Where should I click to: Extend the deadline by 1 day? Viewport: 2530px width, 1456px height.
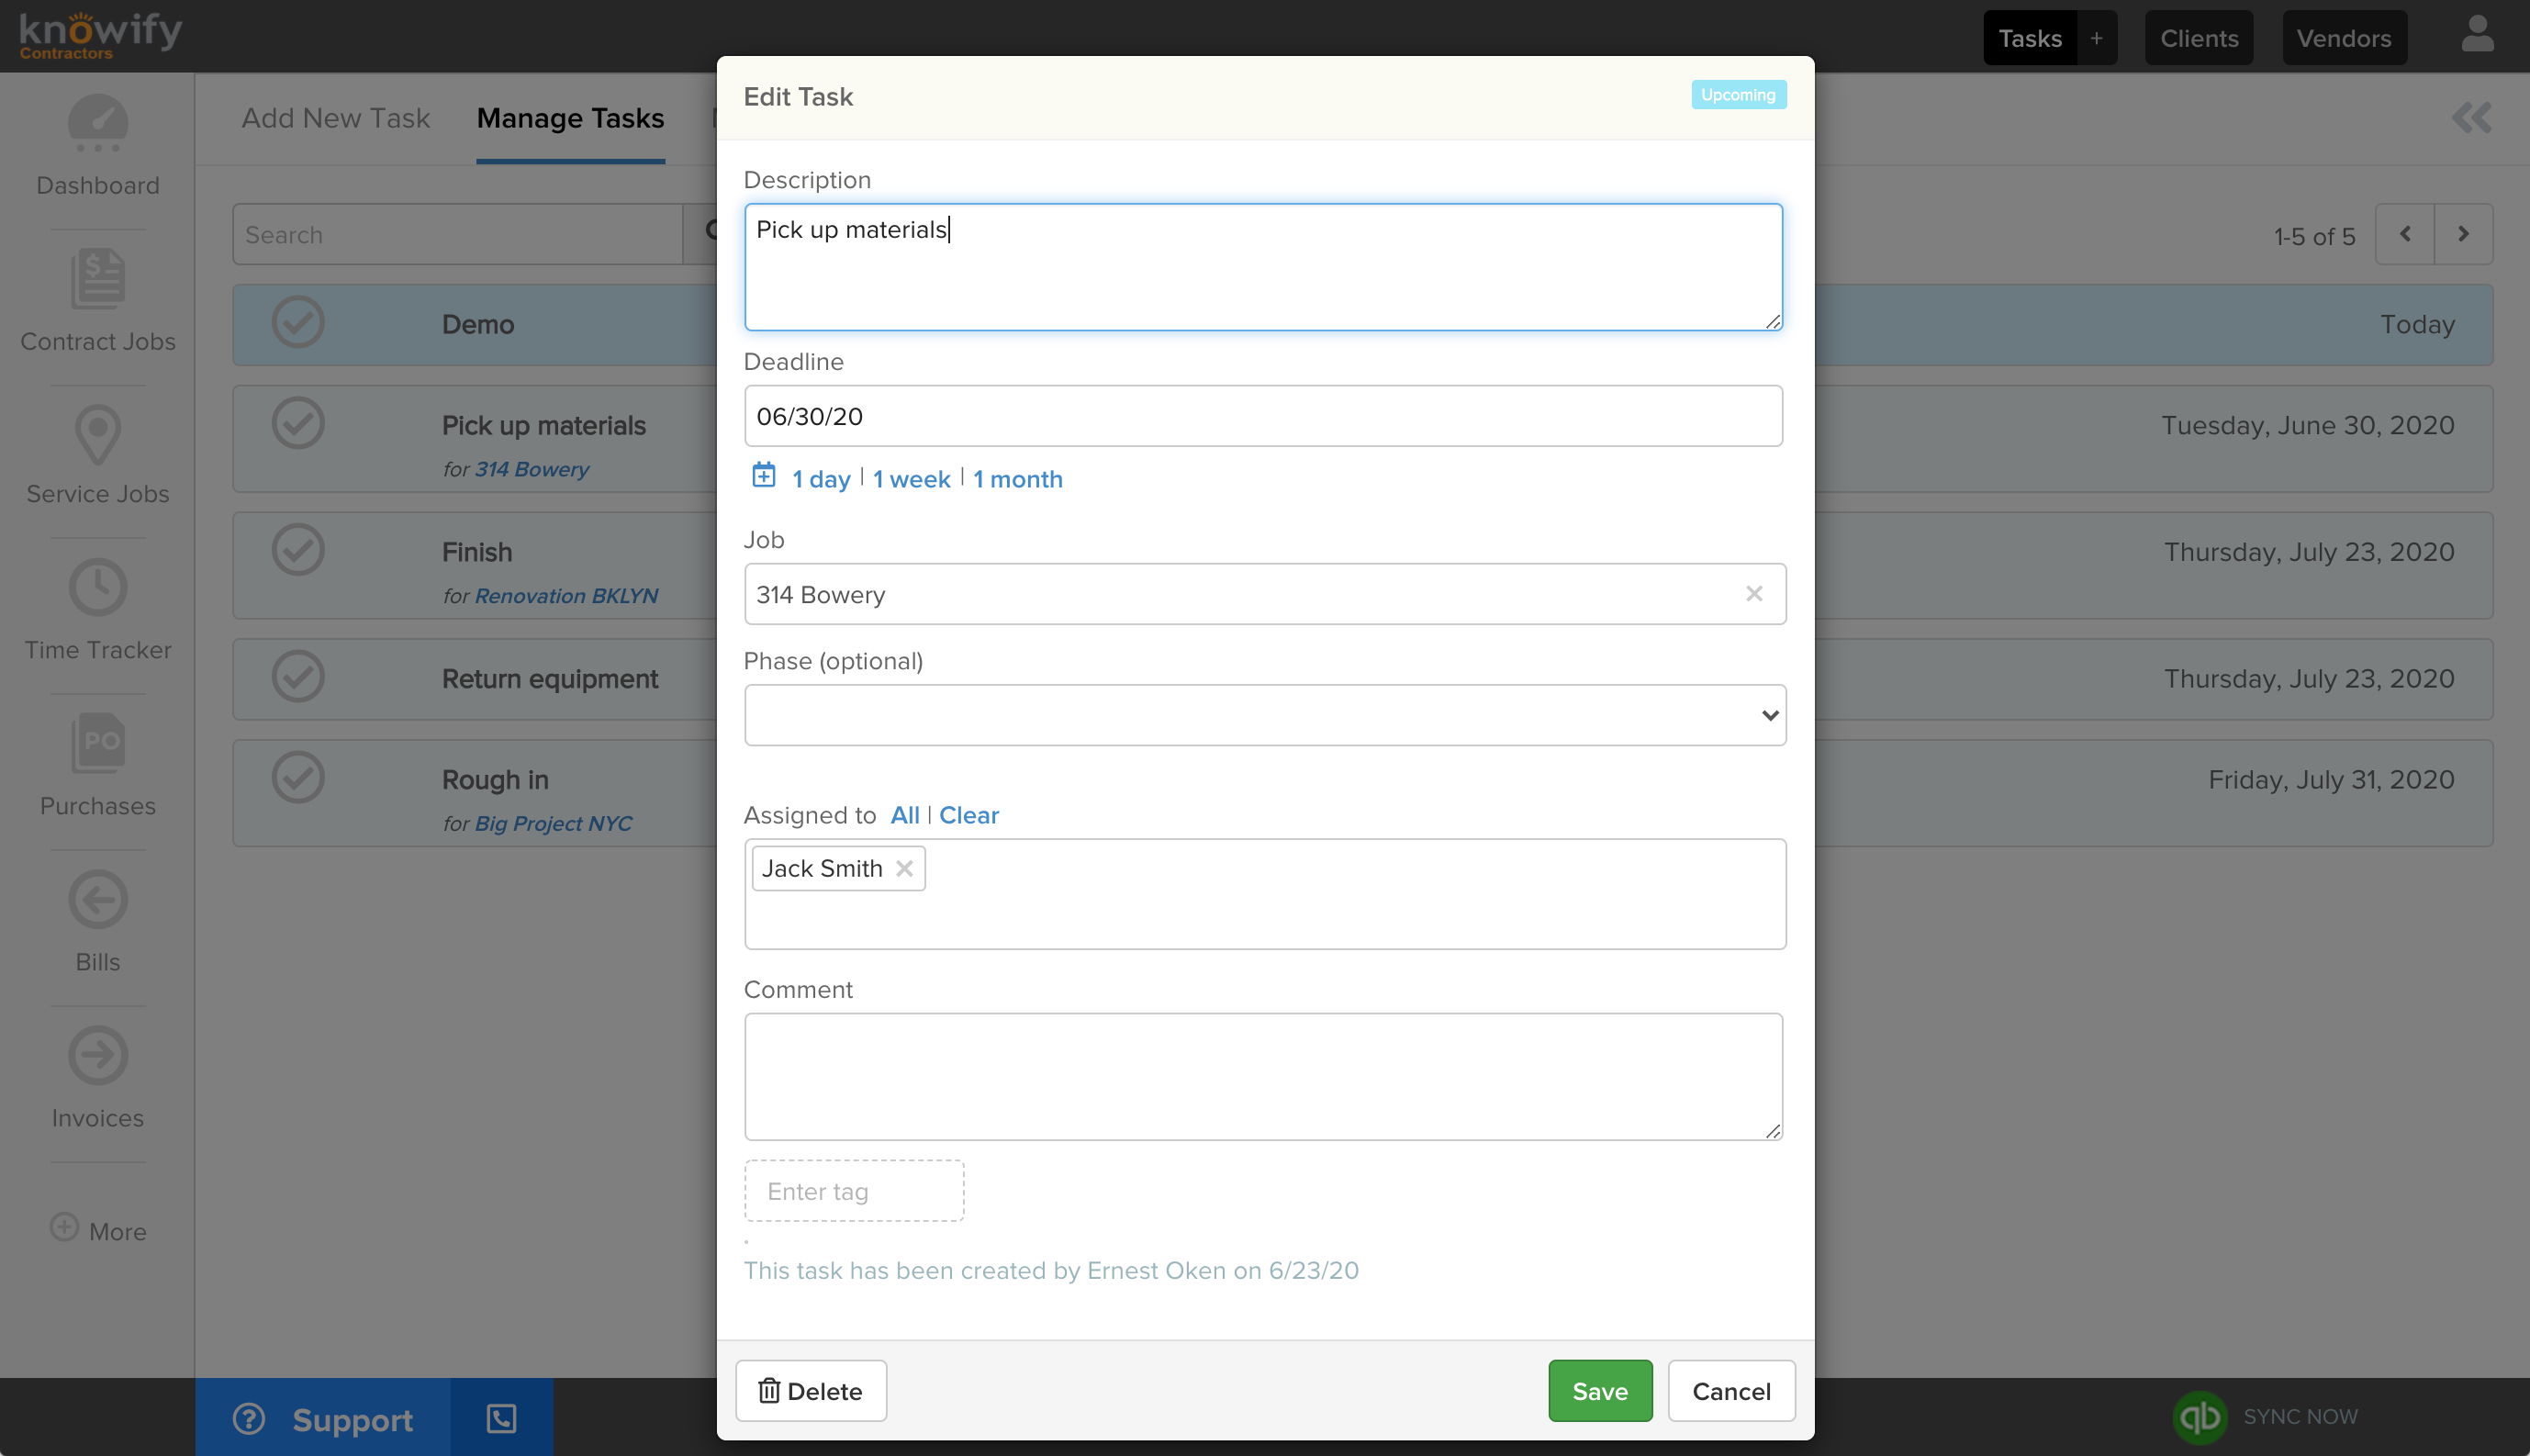(821, 479)
